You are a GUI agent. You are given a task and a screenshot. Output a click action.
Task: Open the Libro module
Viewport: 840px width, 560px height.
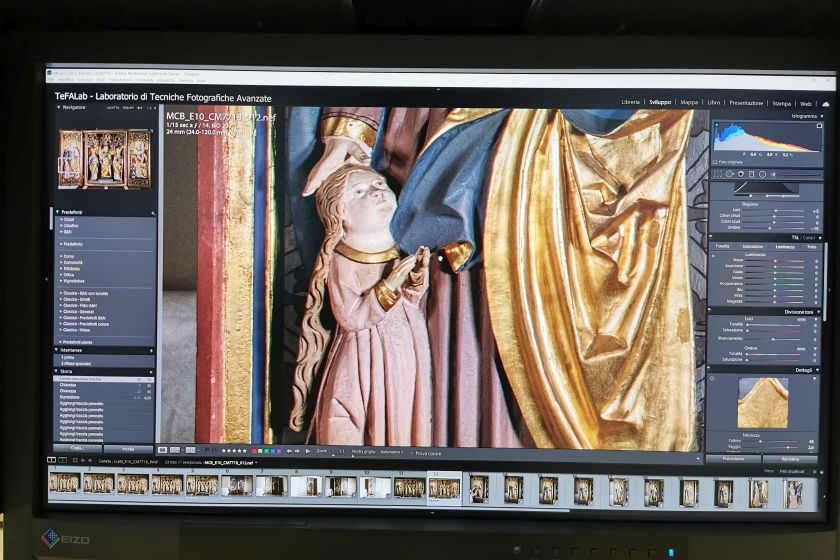coord(714,102)
